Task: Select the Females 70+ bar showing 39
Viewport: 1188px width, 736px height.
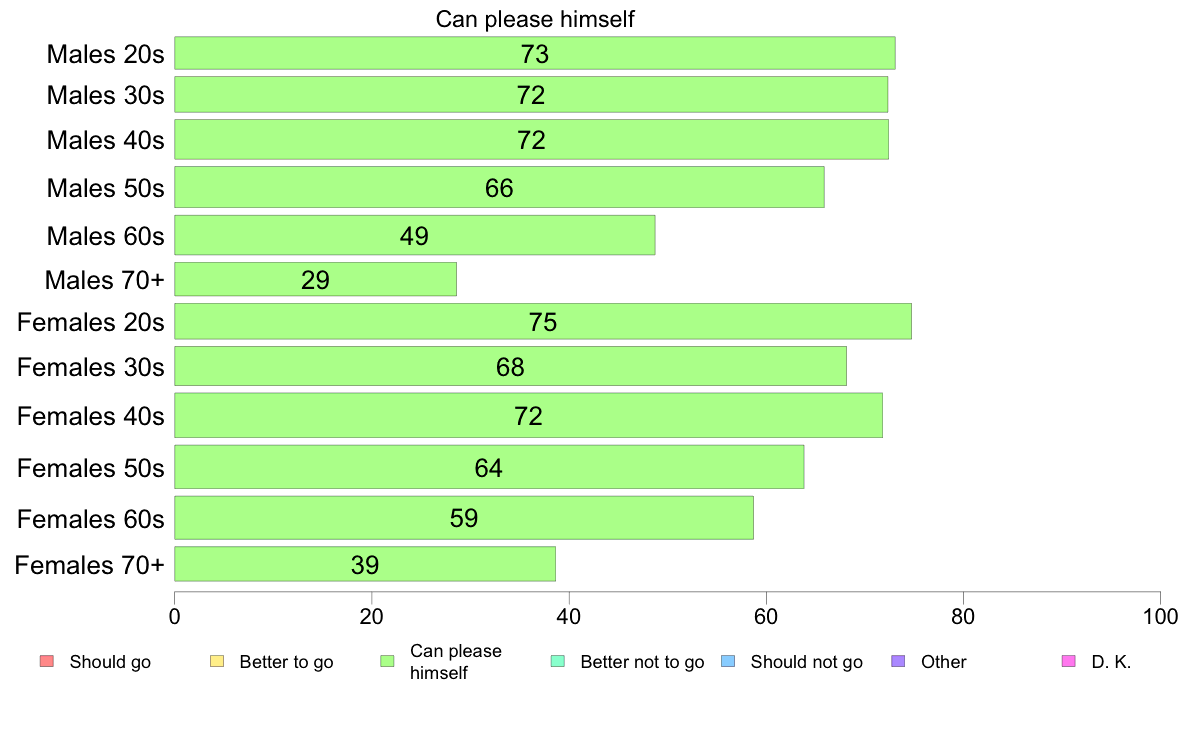Action: point(364,564)
